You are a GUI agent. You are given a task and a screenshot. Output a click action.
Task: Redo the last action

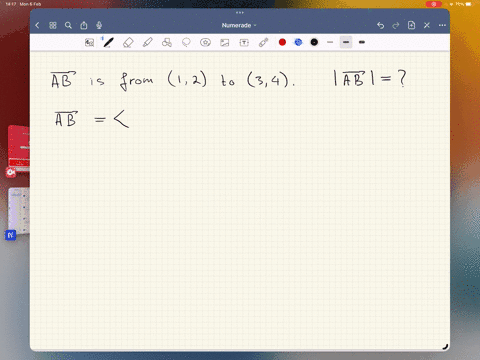click(396, 25)
